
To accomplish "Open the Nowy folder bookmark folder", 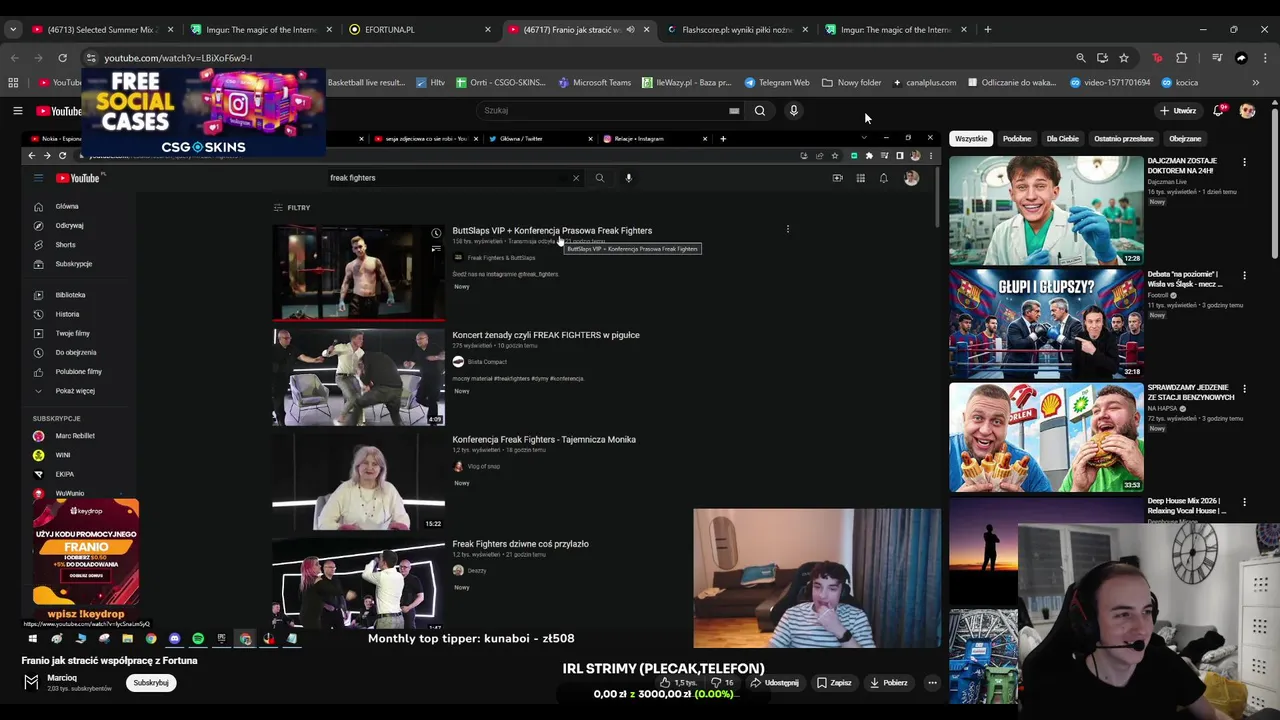I will 852,83.
